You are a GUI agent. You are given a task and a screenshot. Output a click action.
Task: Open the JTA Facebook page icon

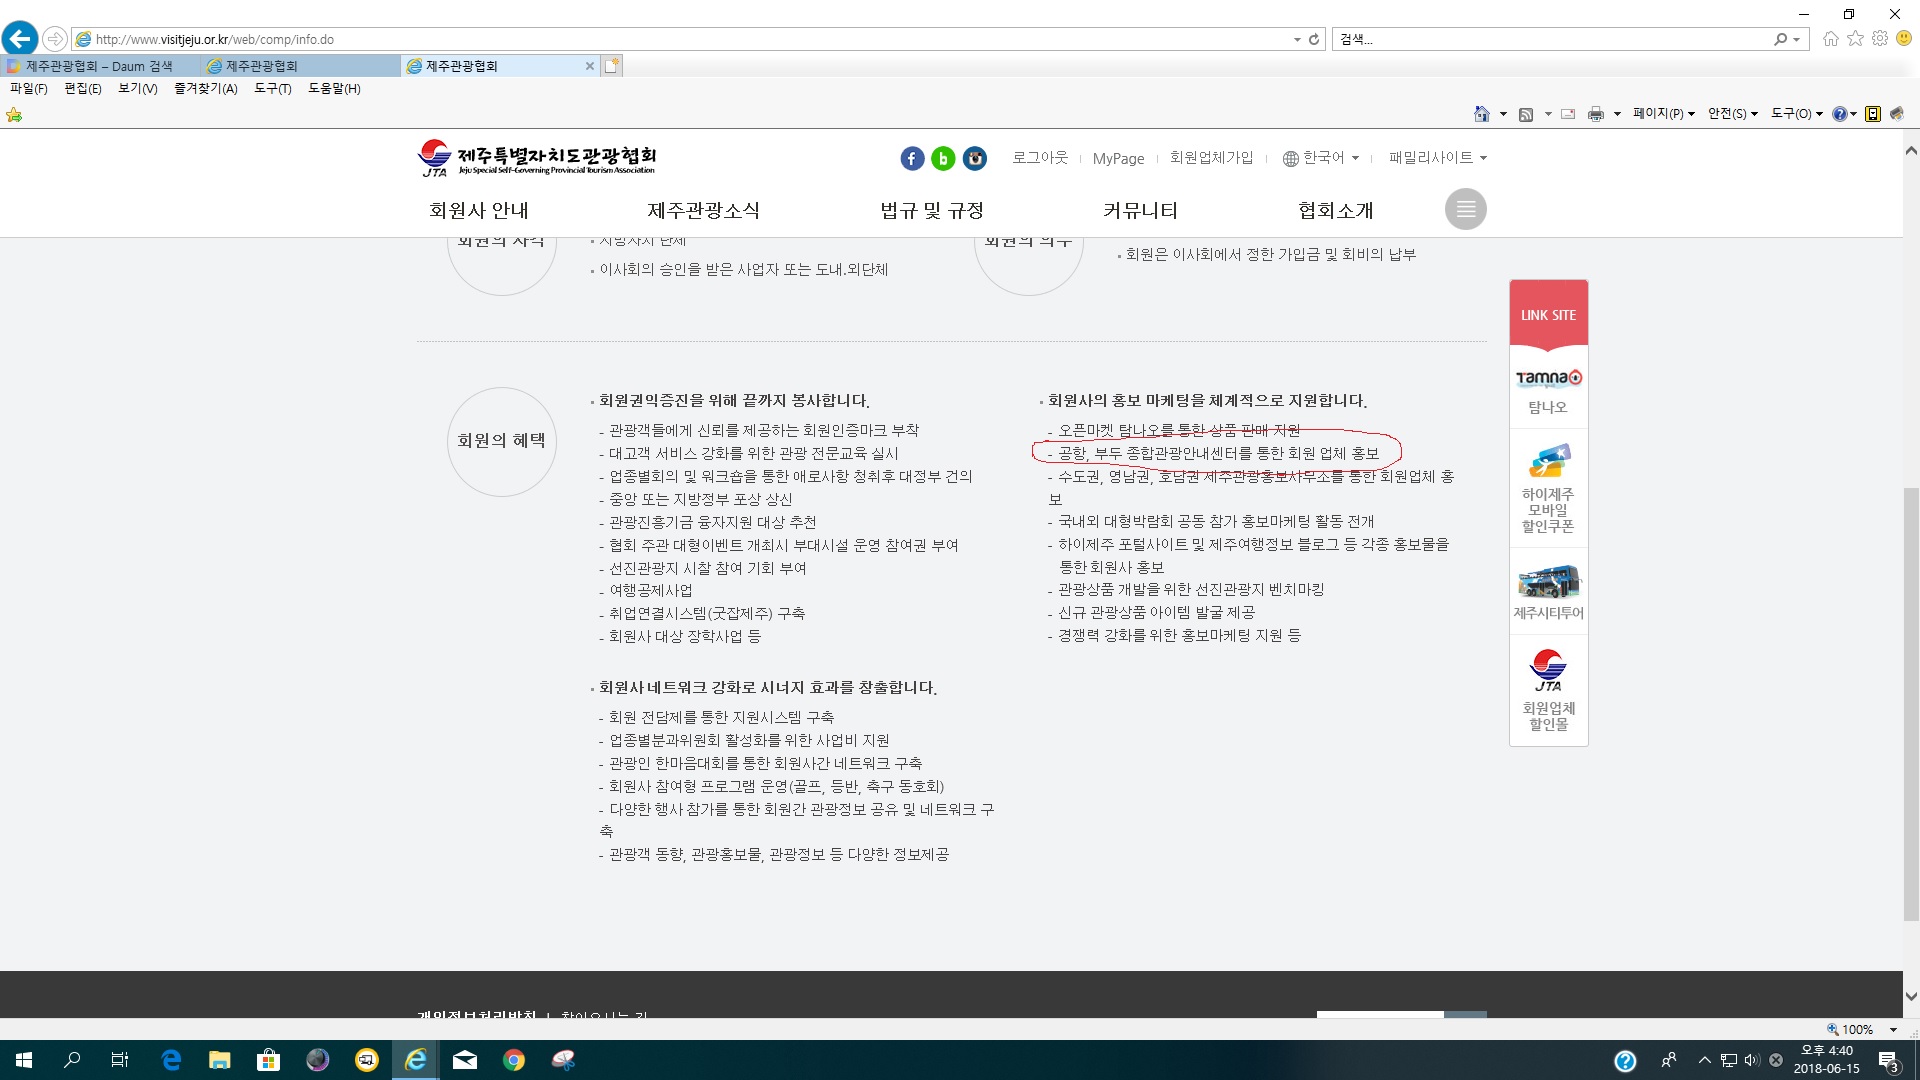[911, 158]
